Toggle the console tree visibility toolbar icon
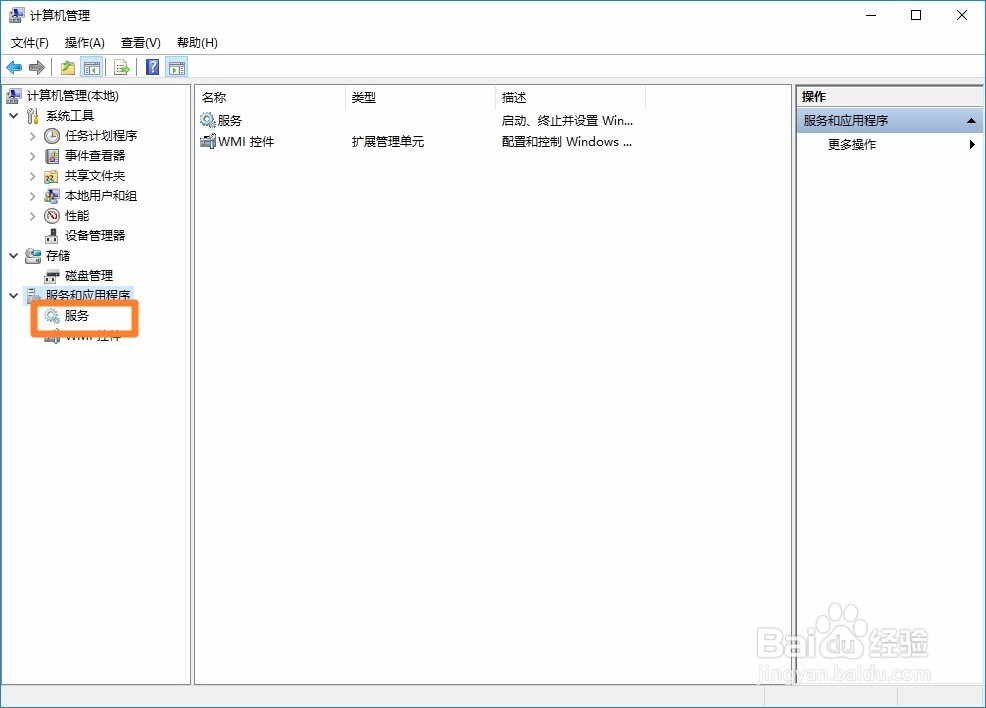The height and width of the screenshot is (708, 986). (x=90, y=66)
